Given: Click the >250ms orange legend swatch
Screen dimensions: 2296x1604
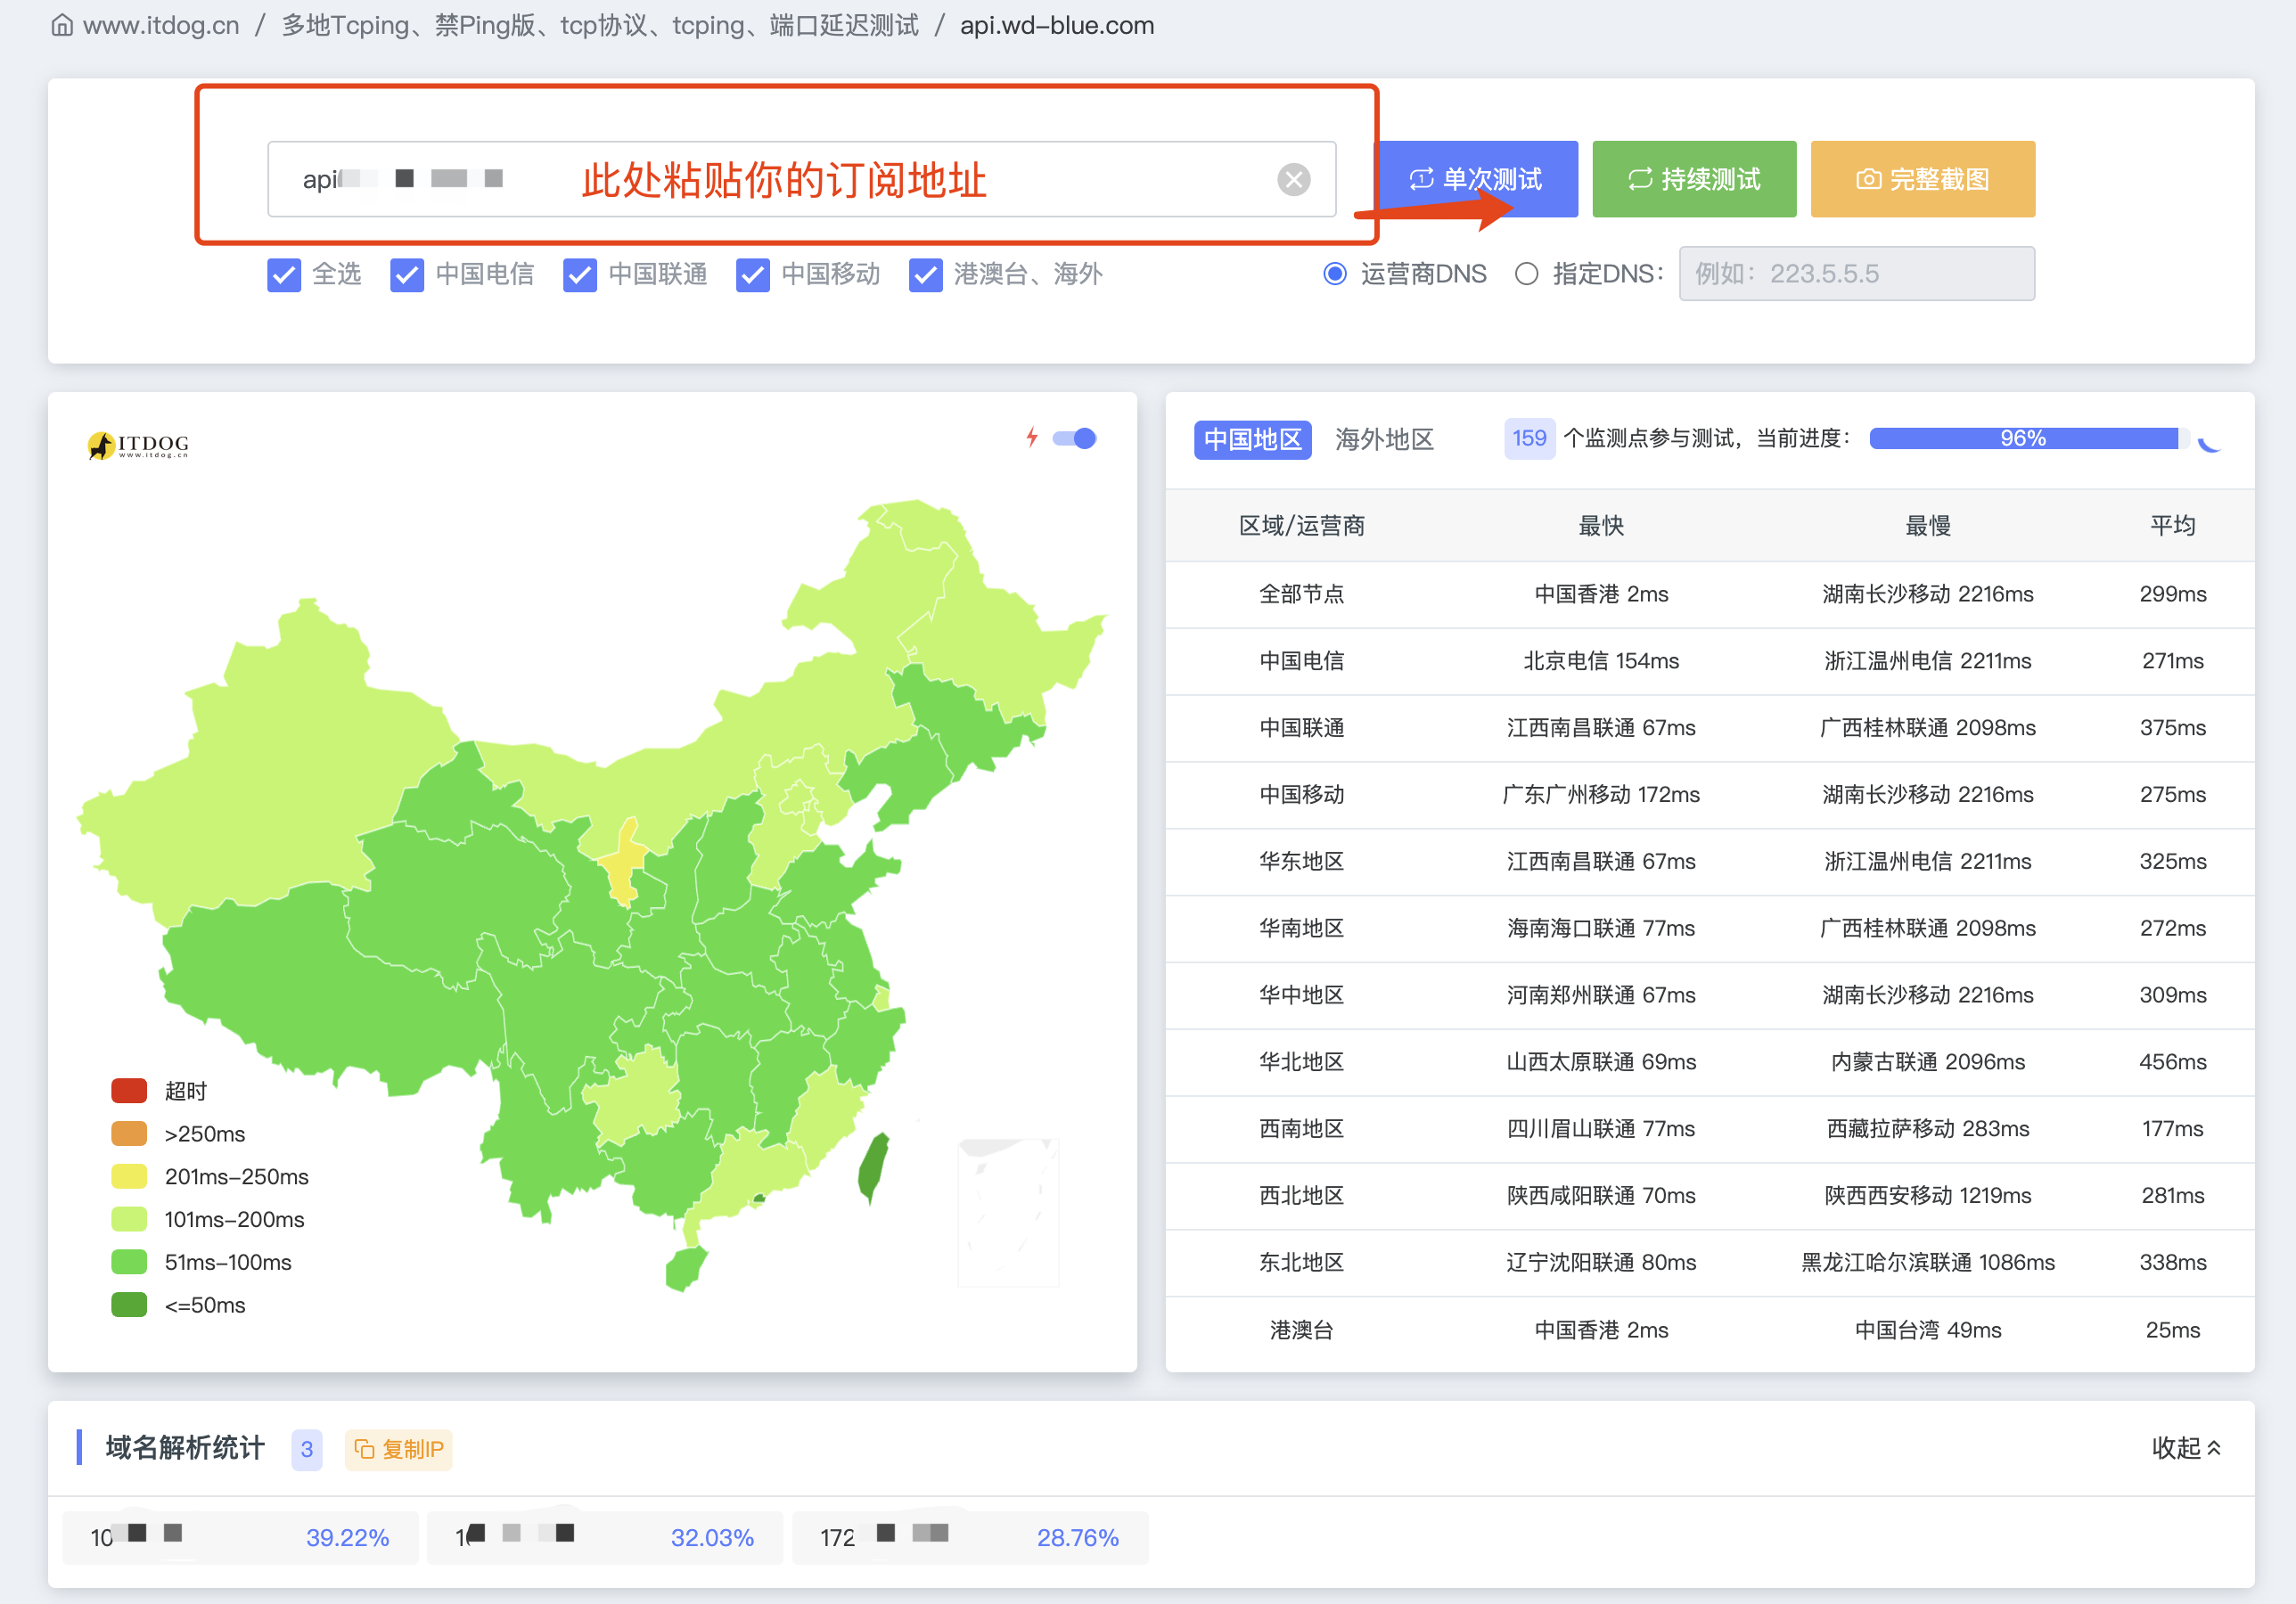Looking at the screenshot, I should click(129, 1133).
